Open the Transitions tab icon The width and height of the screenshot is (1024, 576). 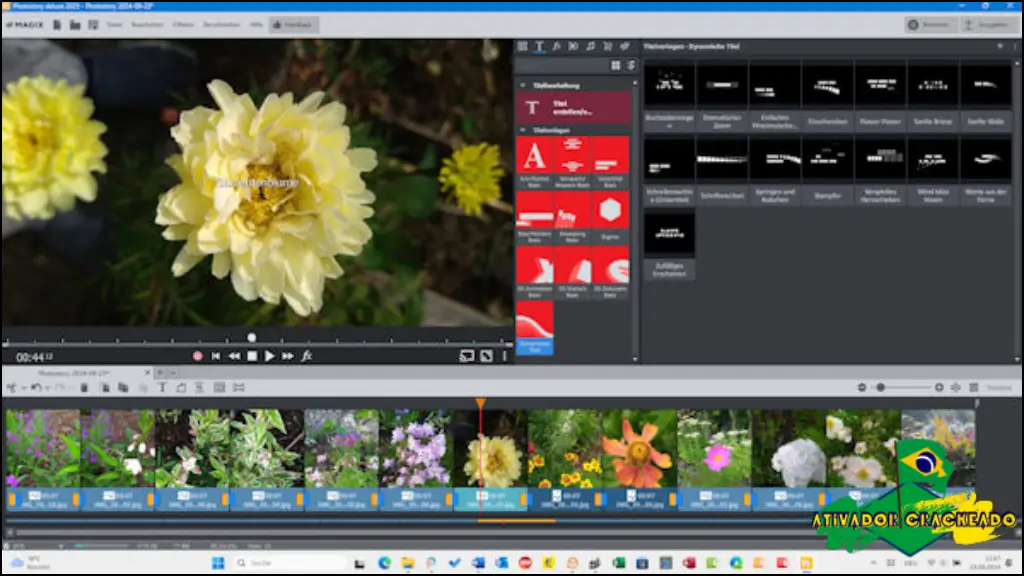[x=573, y=46]
